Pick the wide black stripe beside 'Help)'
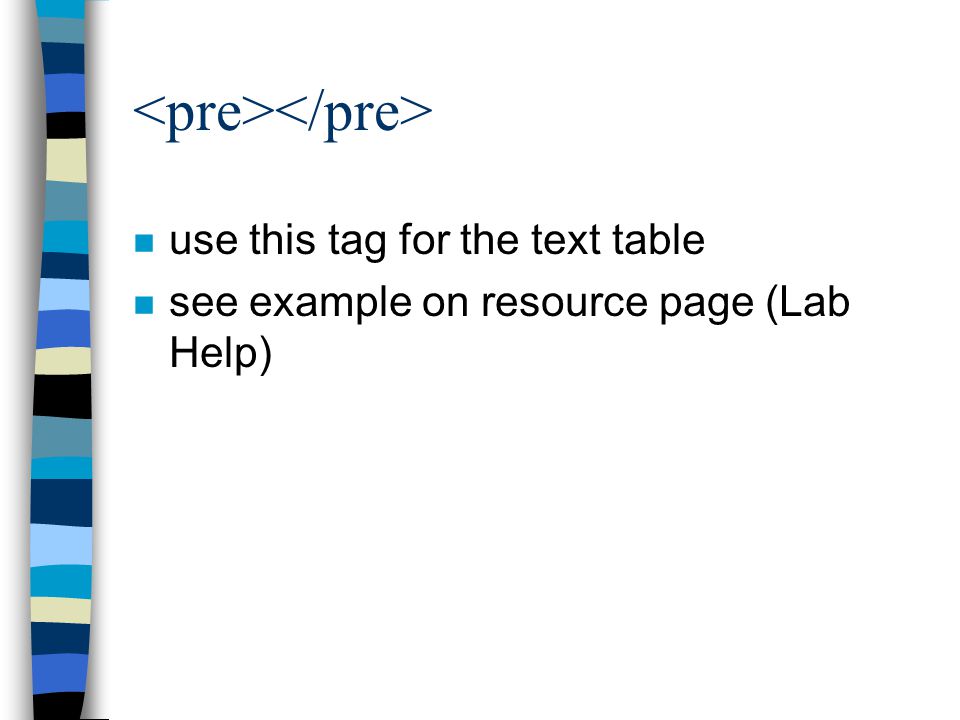Viewport: 960px width, 720px height. pyautogui.click(x=62, y=396)
